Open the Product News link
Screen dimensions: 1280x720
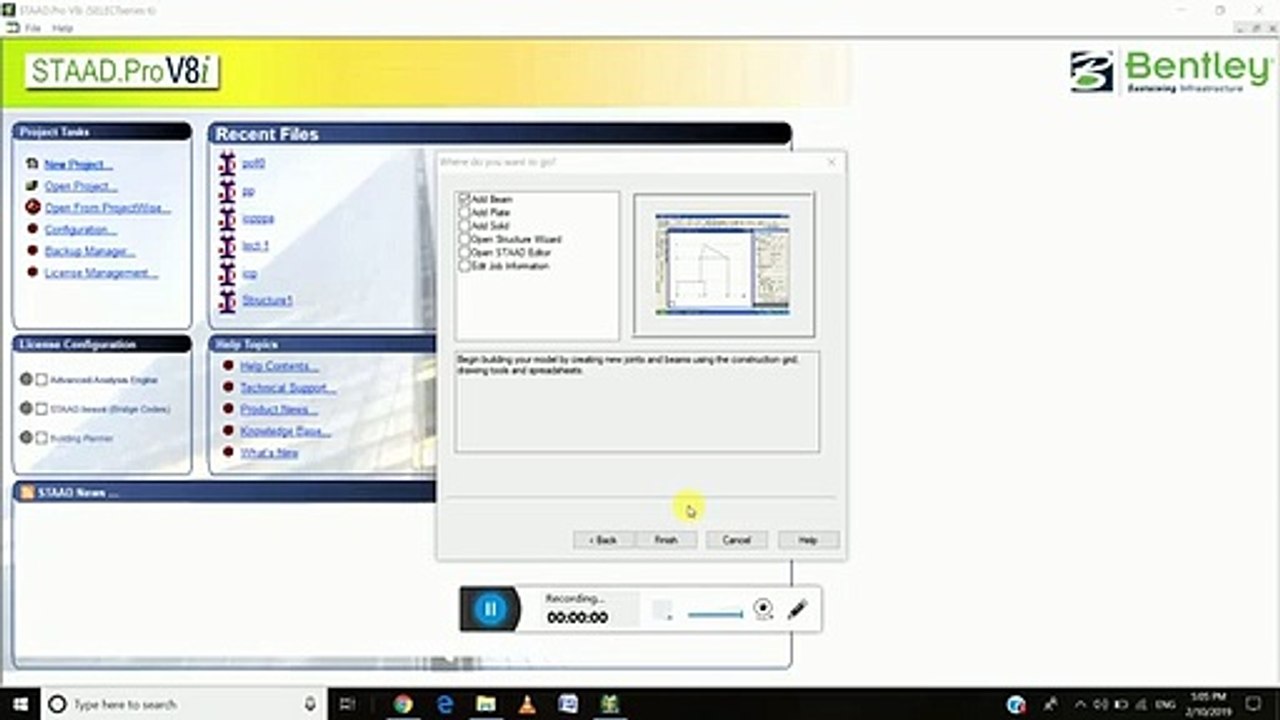279,410
